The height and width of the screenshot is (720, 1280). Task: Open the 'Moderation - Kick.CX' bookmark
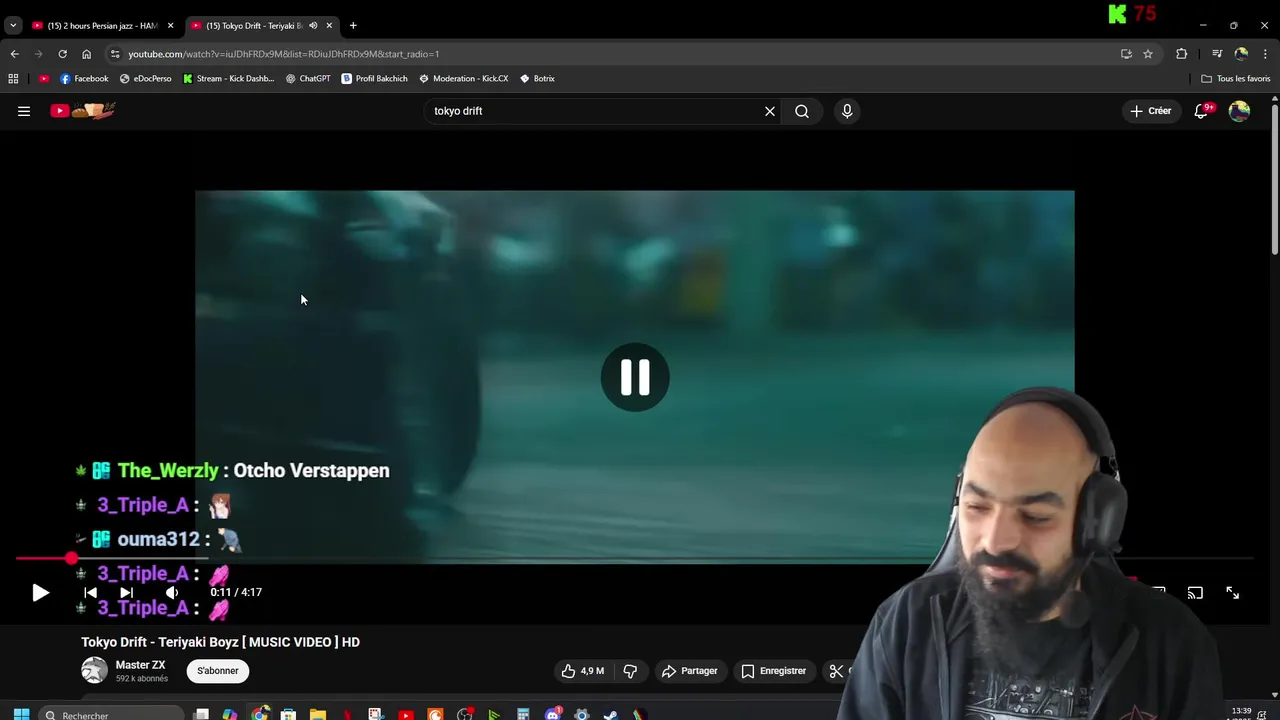click(x=464, y=78)
